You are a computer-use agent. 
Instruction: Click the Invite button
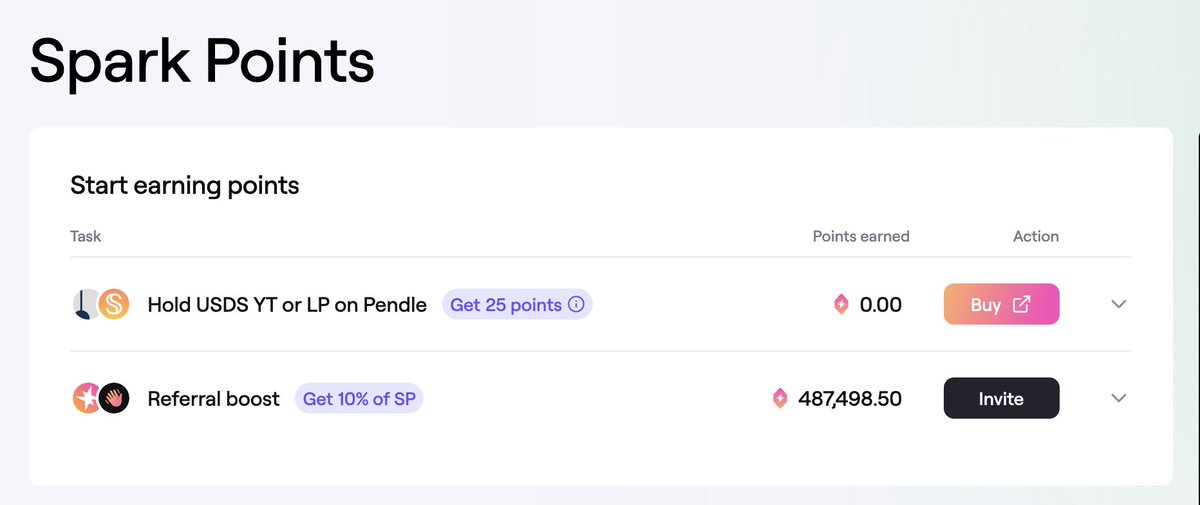tap(1001, 398)
